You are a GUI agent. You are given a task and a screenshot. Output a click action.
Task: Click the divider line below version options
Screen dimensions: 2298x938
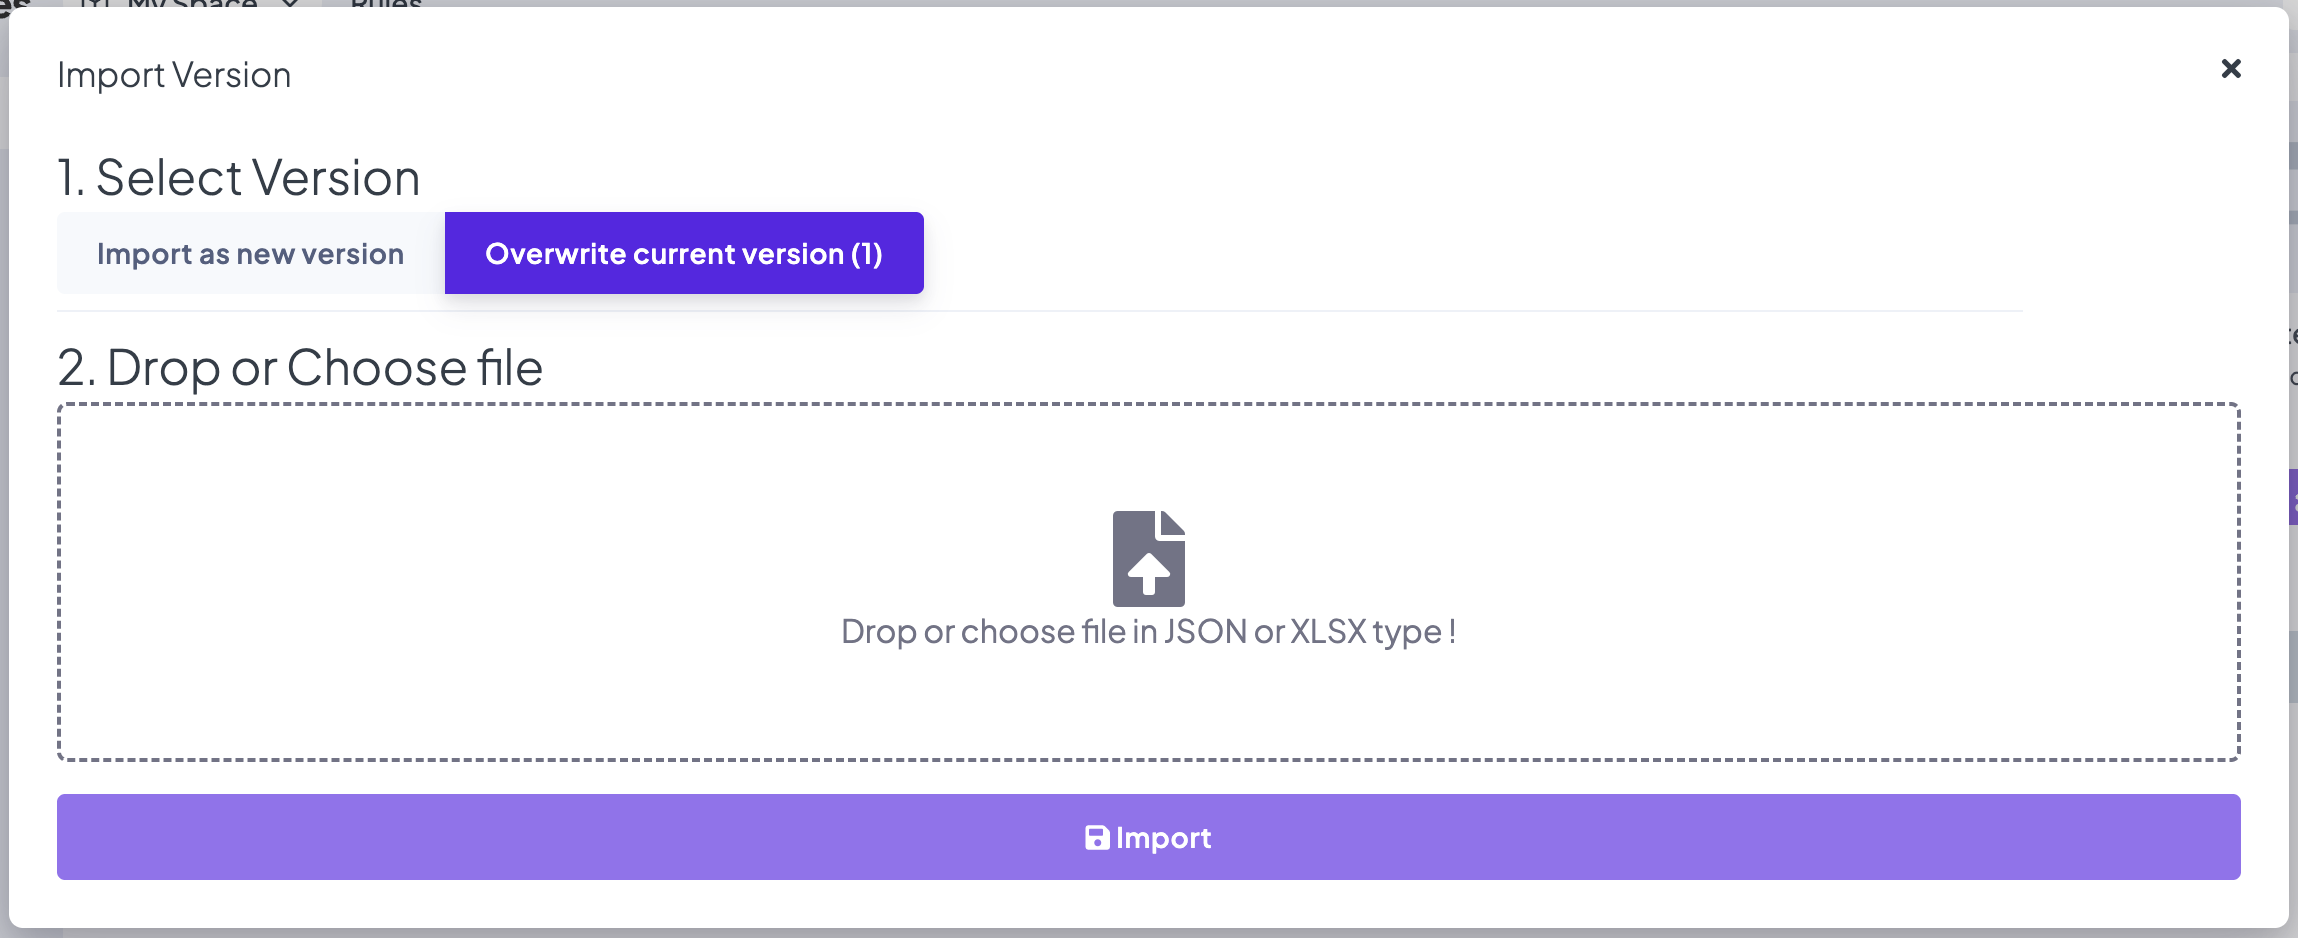click(x=1040, y=311)
